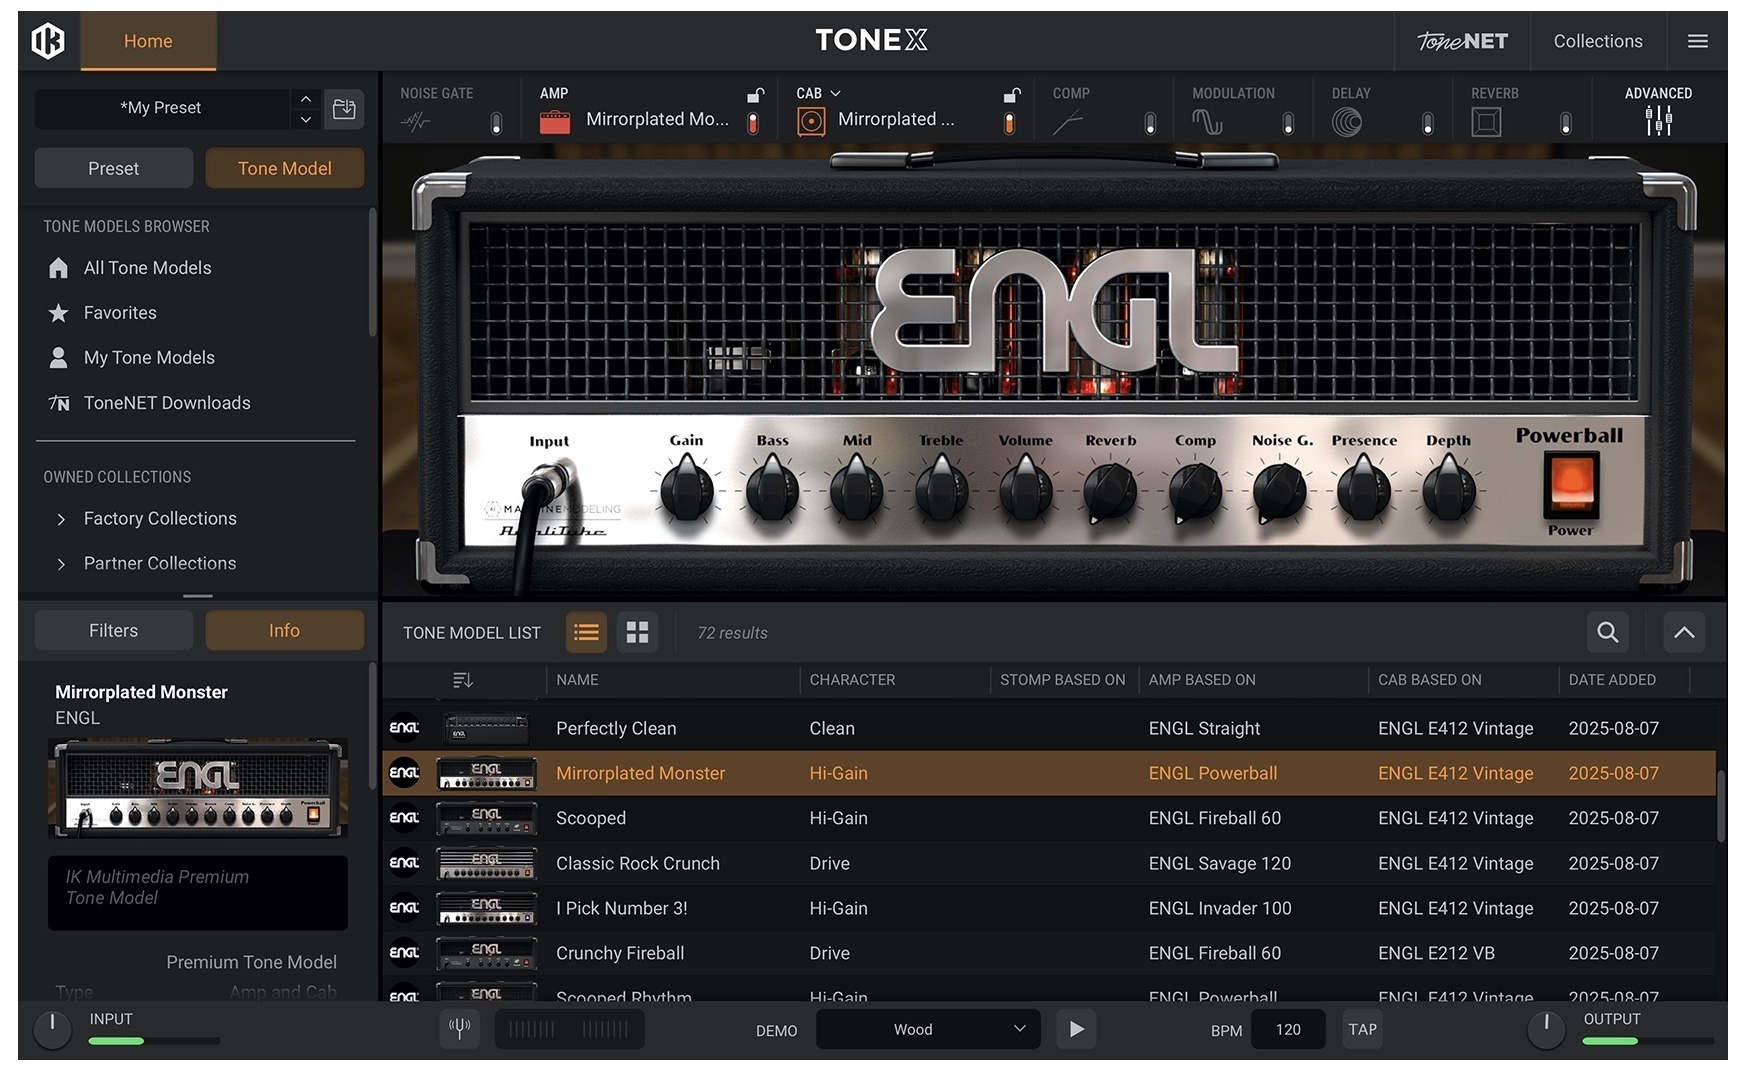Screen dimensions: 1747x1074
Task: Sort by AMP BASED ON column header
Action: tap(1202, 680)
